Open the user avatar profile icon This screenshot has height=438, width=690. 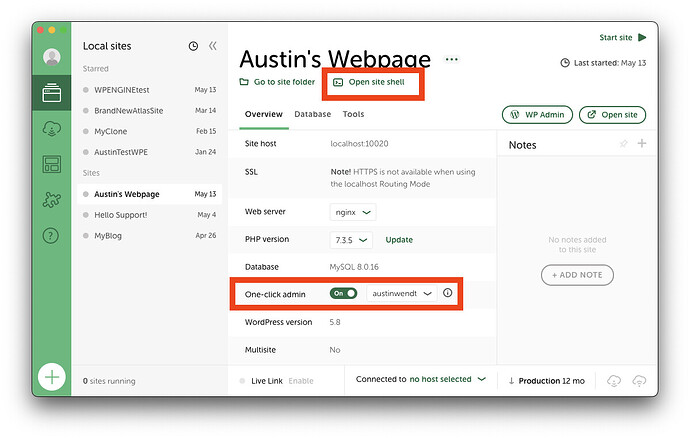(51, 57)
